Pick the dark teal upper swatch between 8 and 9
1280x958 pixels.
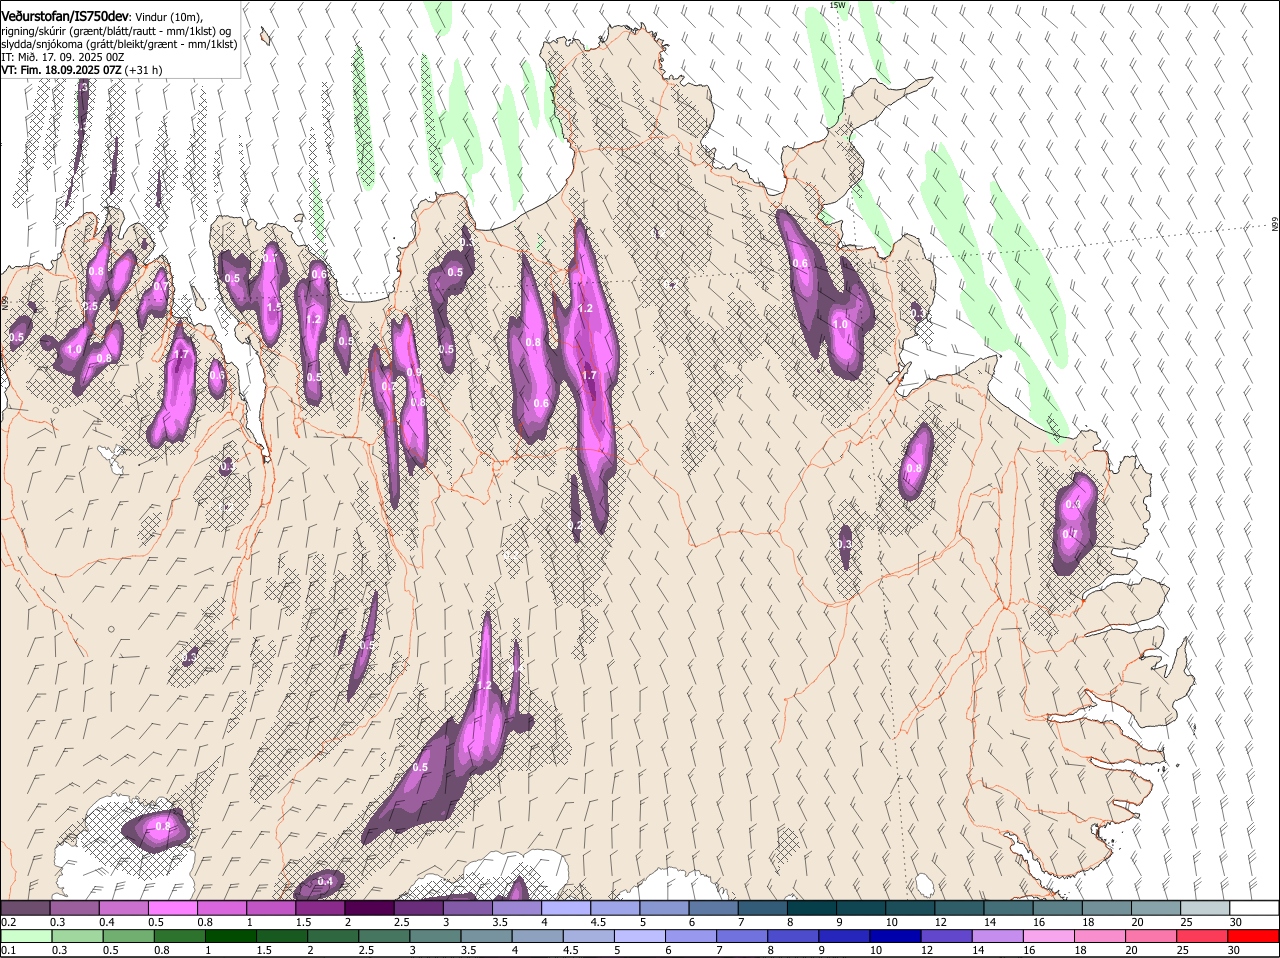pyautogui.click(x=812, y=907)
